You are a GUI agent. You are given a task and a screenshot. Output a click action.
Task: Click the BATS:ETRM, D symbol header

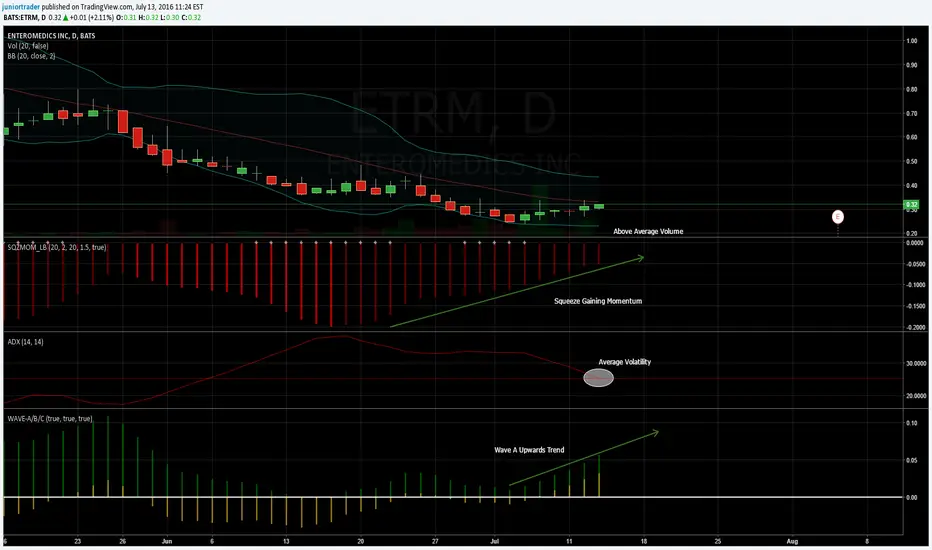(24, 18)
